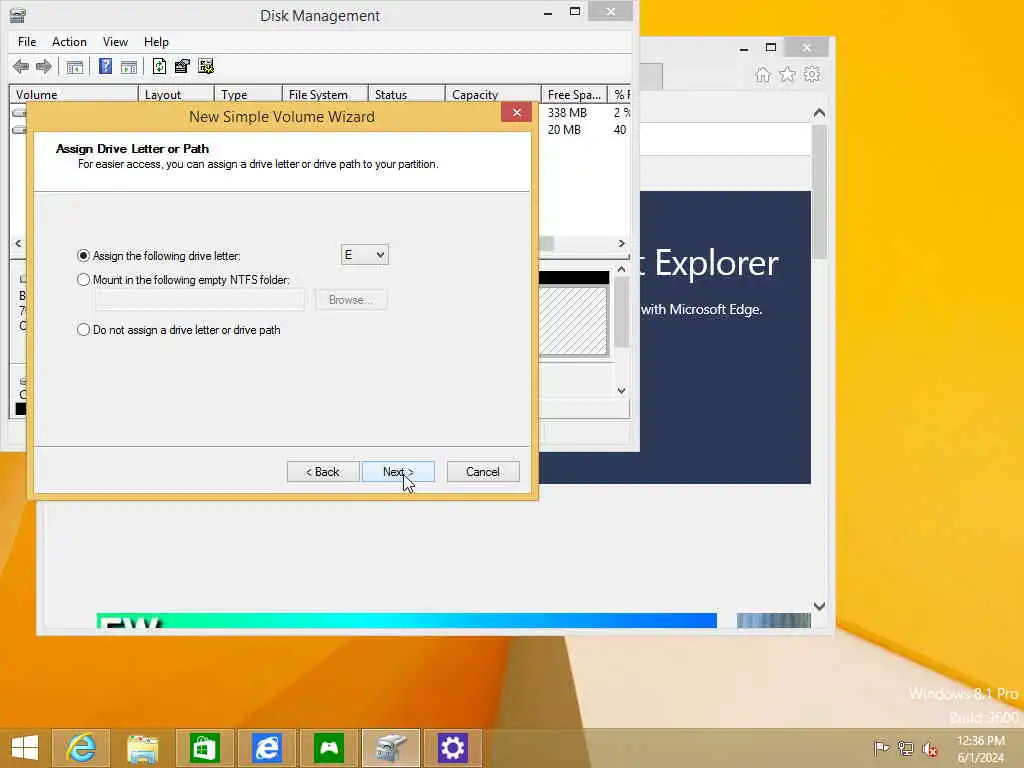Open the Windows Store taskbar icon
The height and width of the screenshot is (768, 1024).
204,748
